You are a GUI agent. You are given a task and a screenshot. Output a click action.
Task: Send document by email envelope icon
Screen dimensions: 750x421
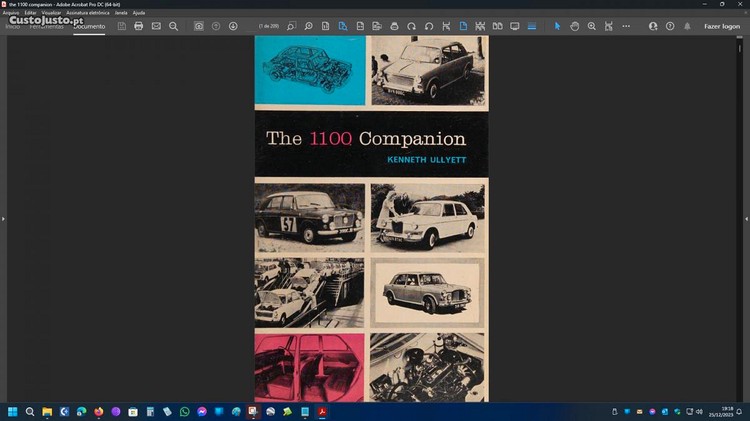point(156,26)
